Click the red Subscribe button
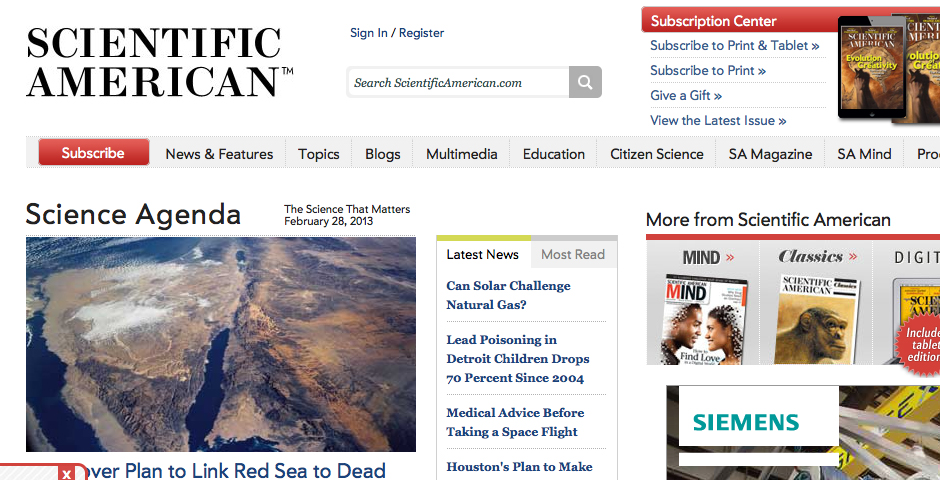 click(94, 152)
